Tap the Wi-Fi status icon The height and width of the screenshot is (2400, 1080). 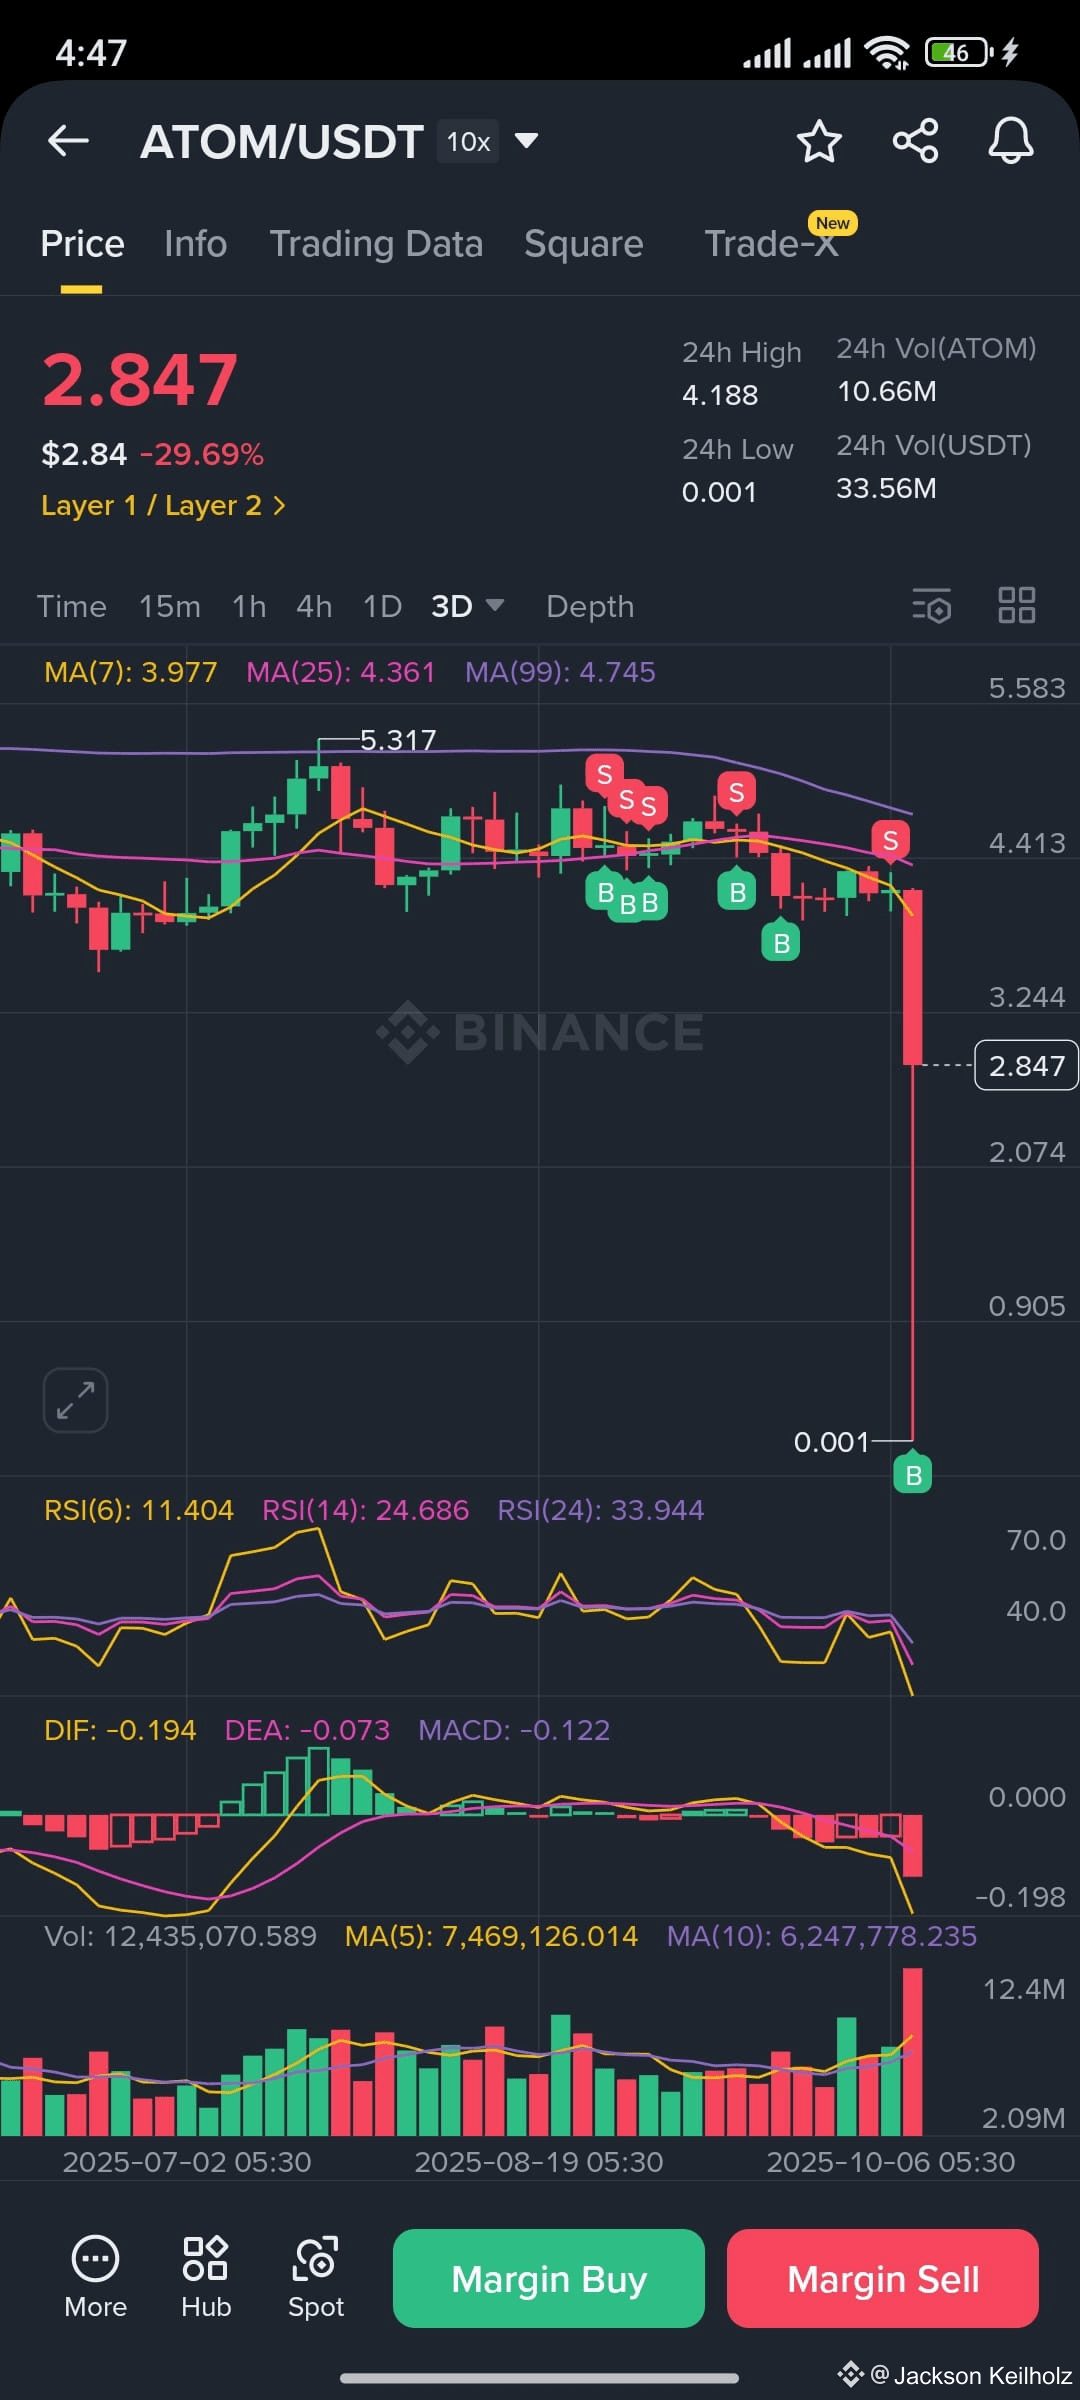click(887, 52)
